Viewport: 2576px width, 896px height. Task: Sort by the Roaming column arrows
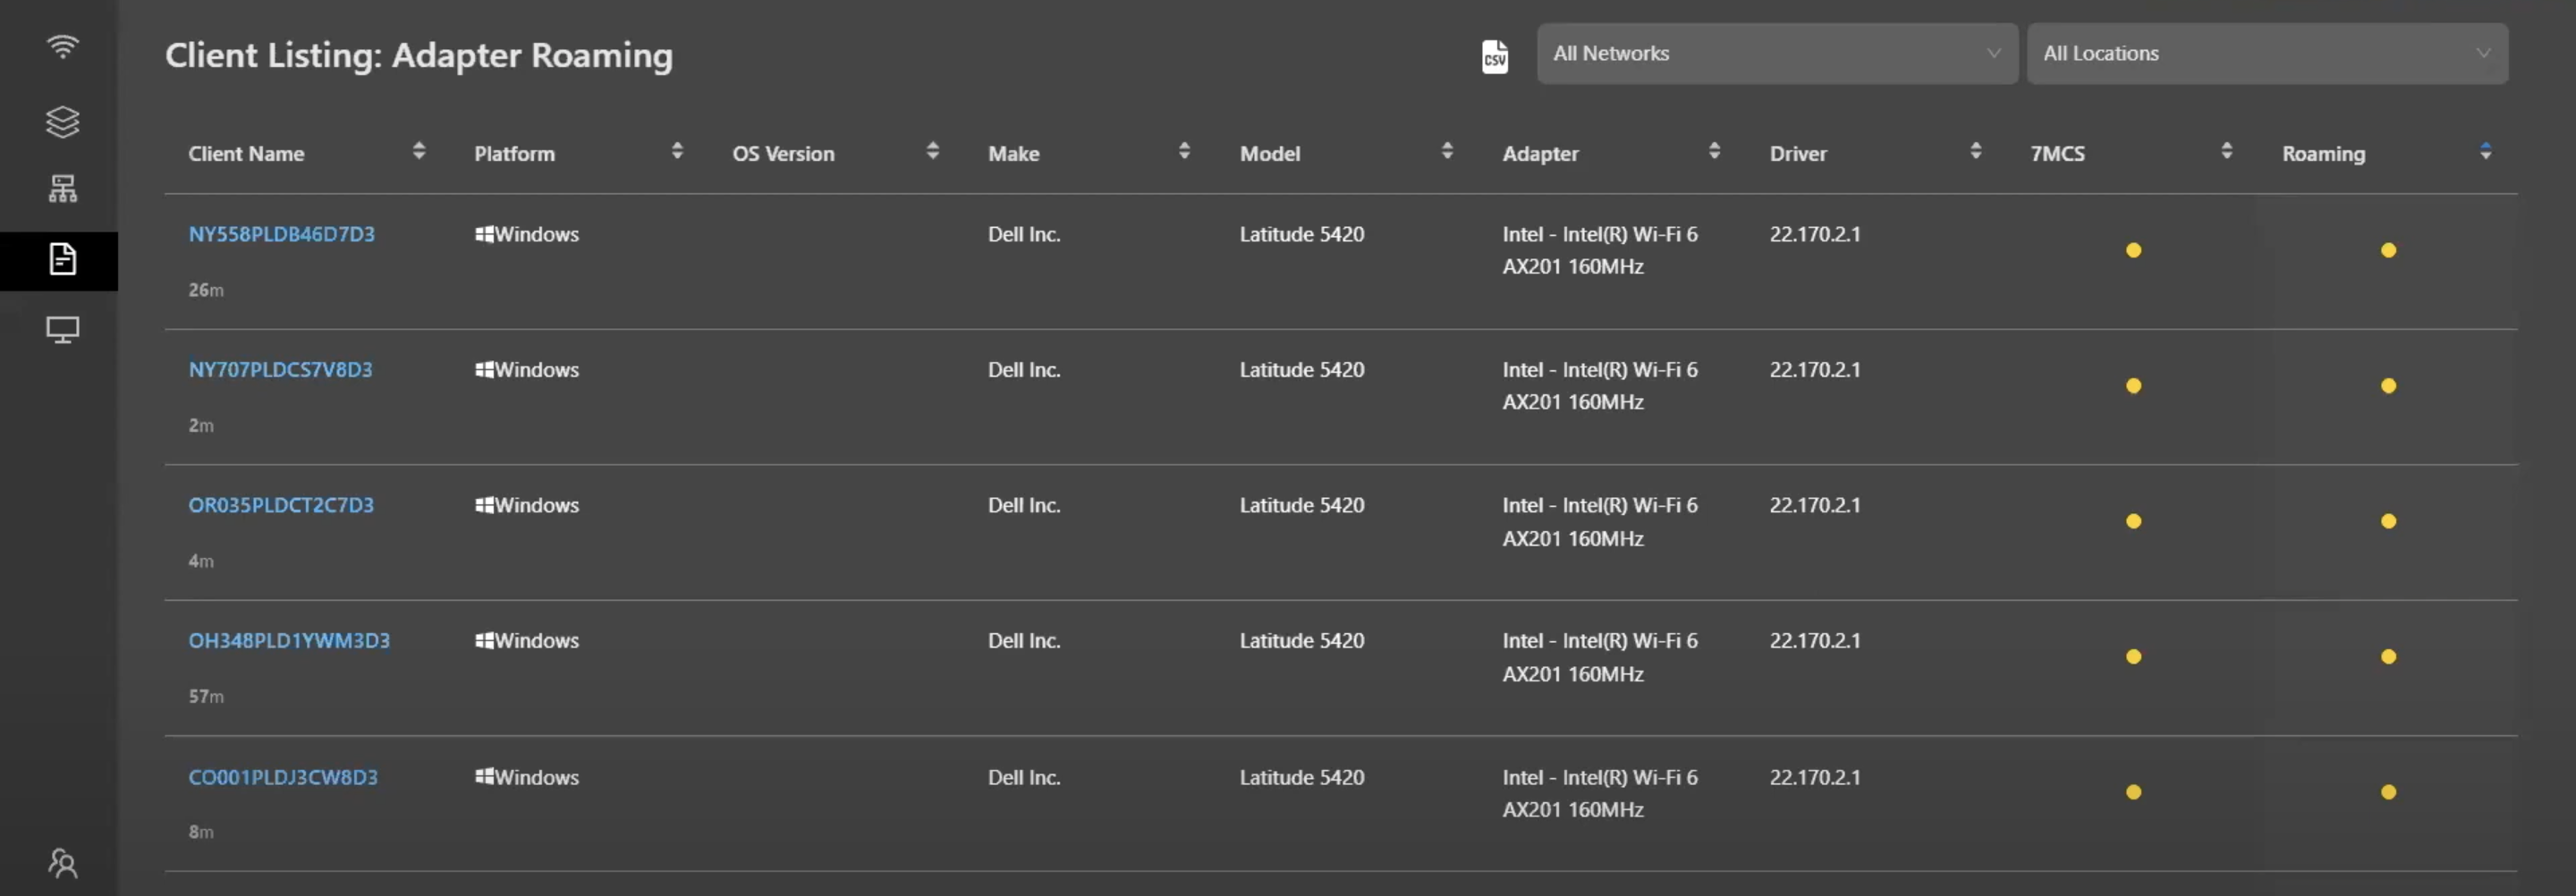click(2485, 152)
